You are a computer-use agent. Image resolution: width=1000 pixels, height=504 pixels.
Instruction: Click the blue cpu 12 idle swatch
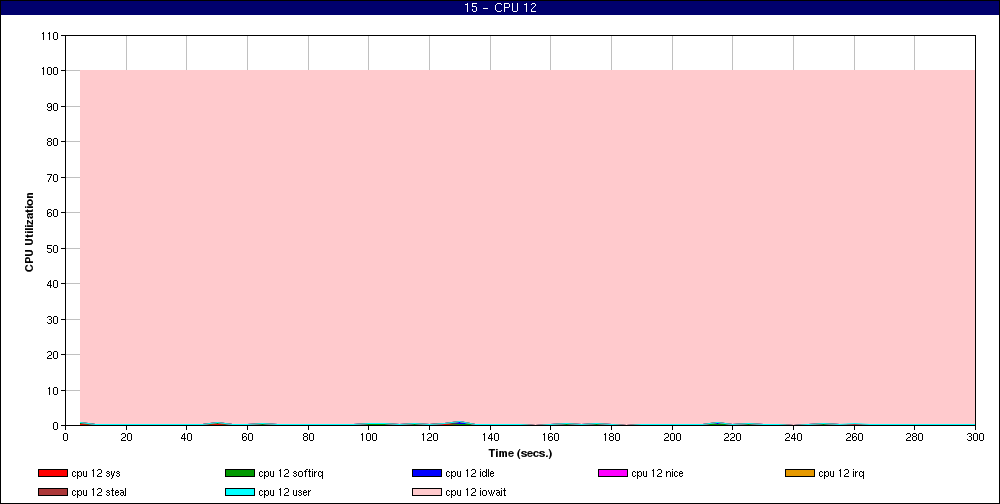coord(427,473)
